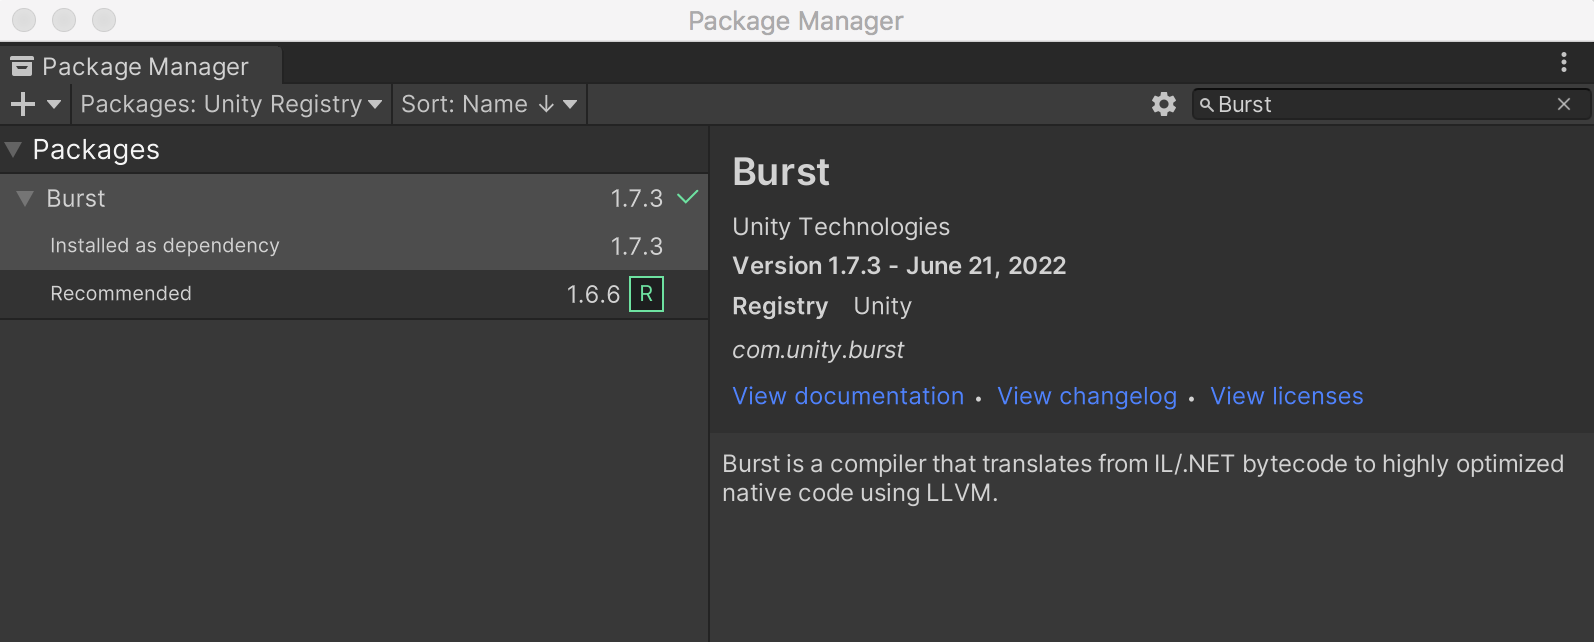Open the gear settings icon
The width and height of the screenshot is (1594, 642).
tap(1163, 104)
